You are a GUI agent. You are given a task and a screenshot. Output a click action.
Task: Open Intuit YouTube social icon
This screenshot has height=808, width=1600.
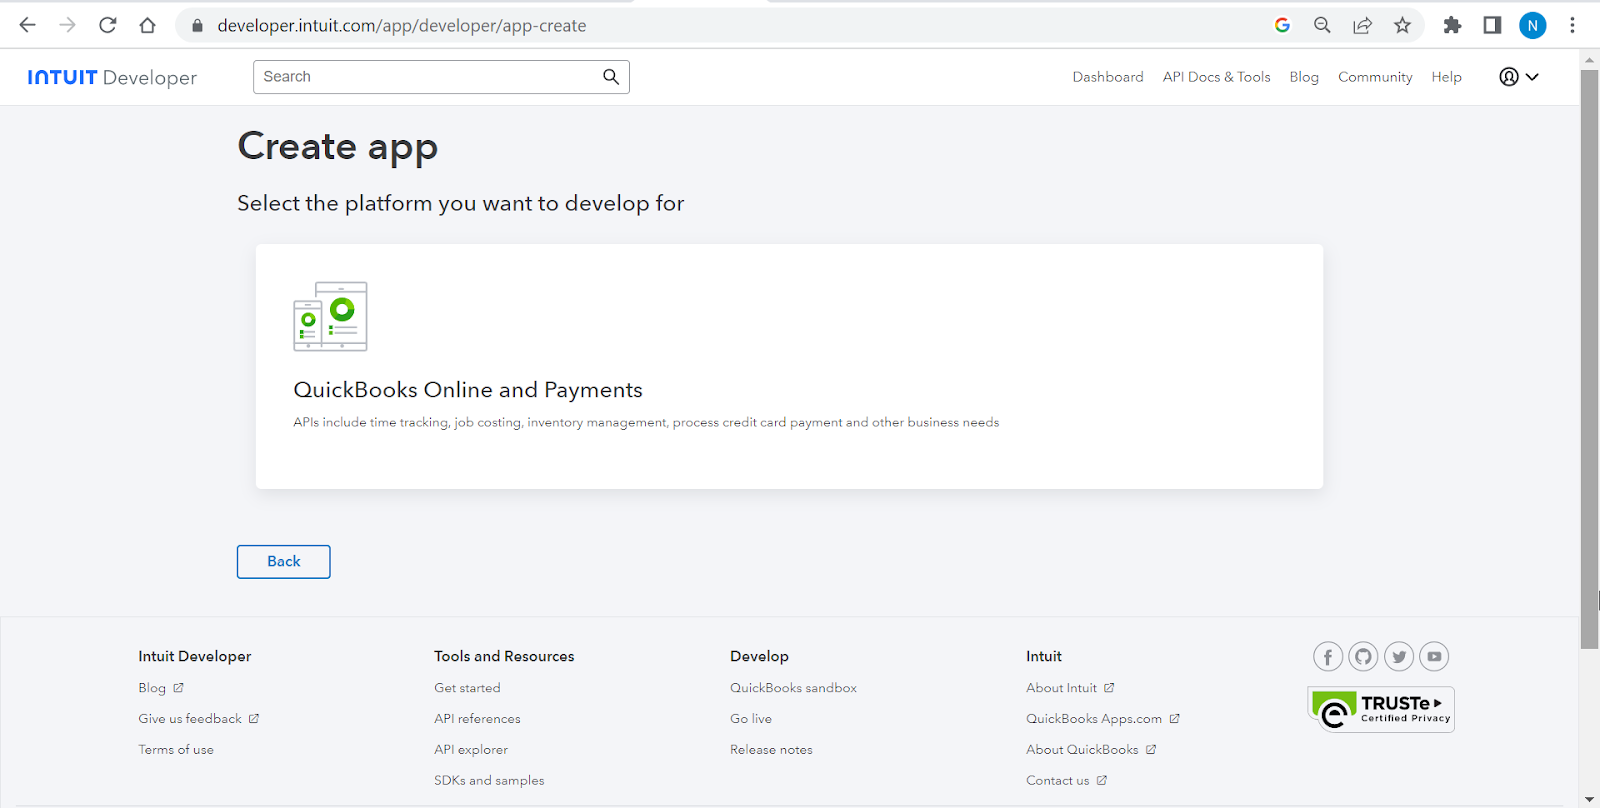pyautogui.click(x=1434, y=657)
